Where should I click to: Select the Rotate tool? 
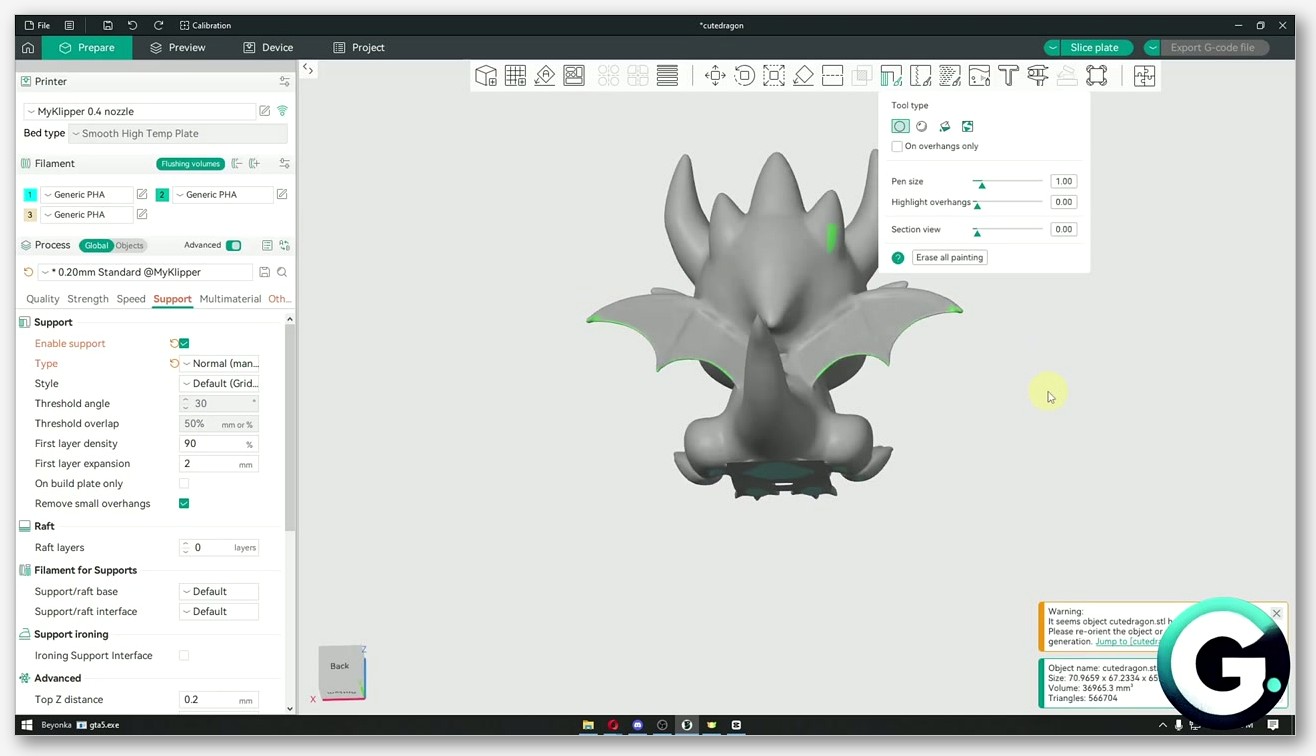[x=745, y=76]
